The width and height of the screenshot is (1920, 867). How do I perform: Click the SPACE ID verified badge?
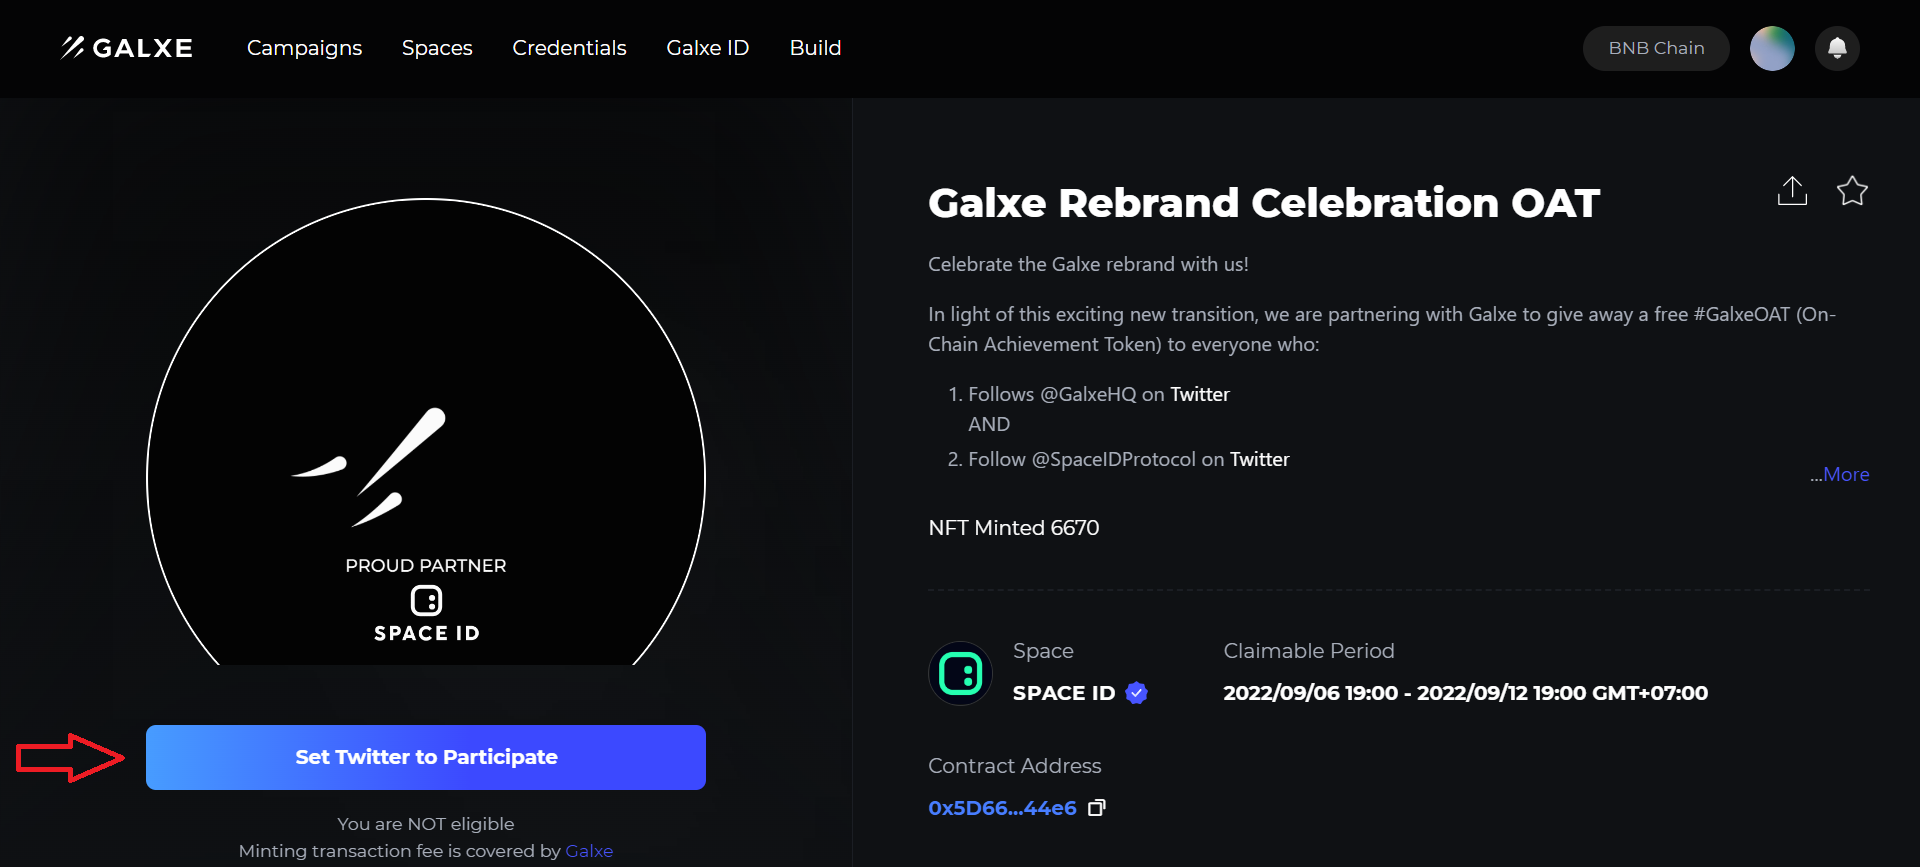tap(1137, 693)
